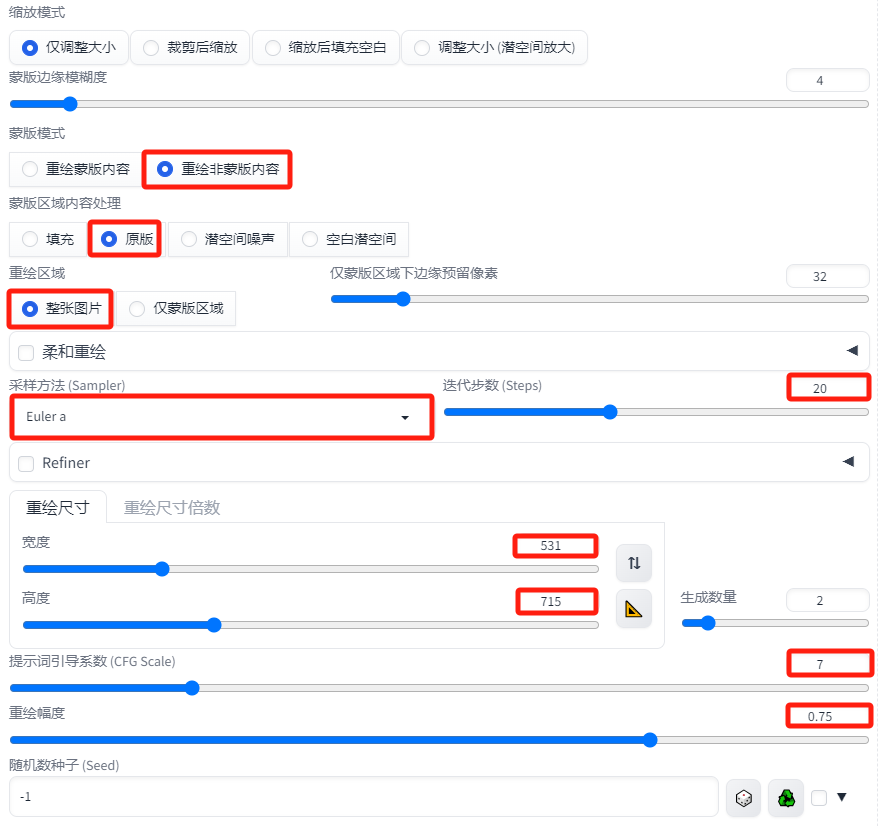Choose 整张图片 inpaint area
This screenshot has width=880, height=826.
[61, 309]
